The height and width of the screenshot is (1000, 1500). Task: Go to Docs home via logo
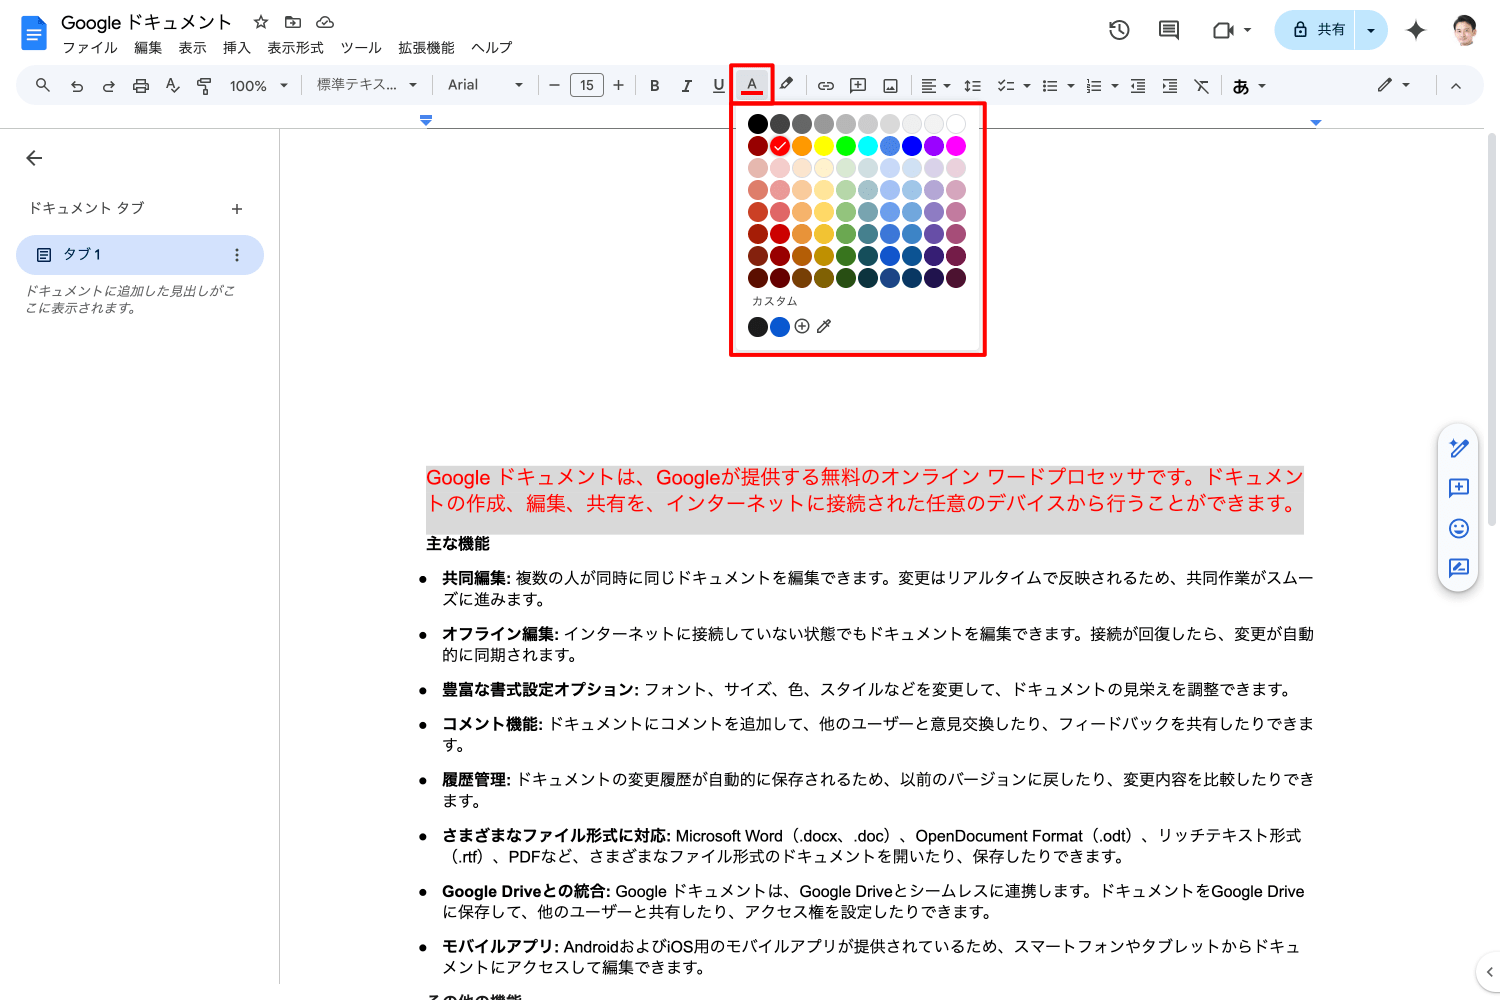pyautogui.click(x=34, y=33)
